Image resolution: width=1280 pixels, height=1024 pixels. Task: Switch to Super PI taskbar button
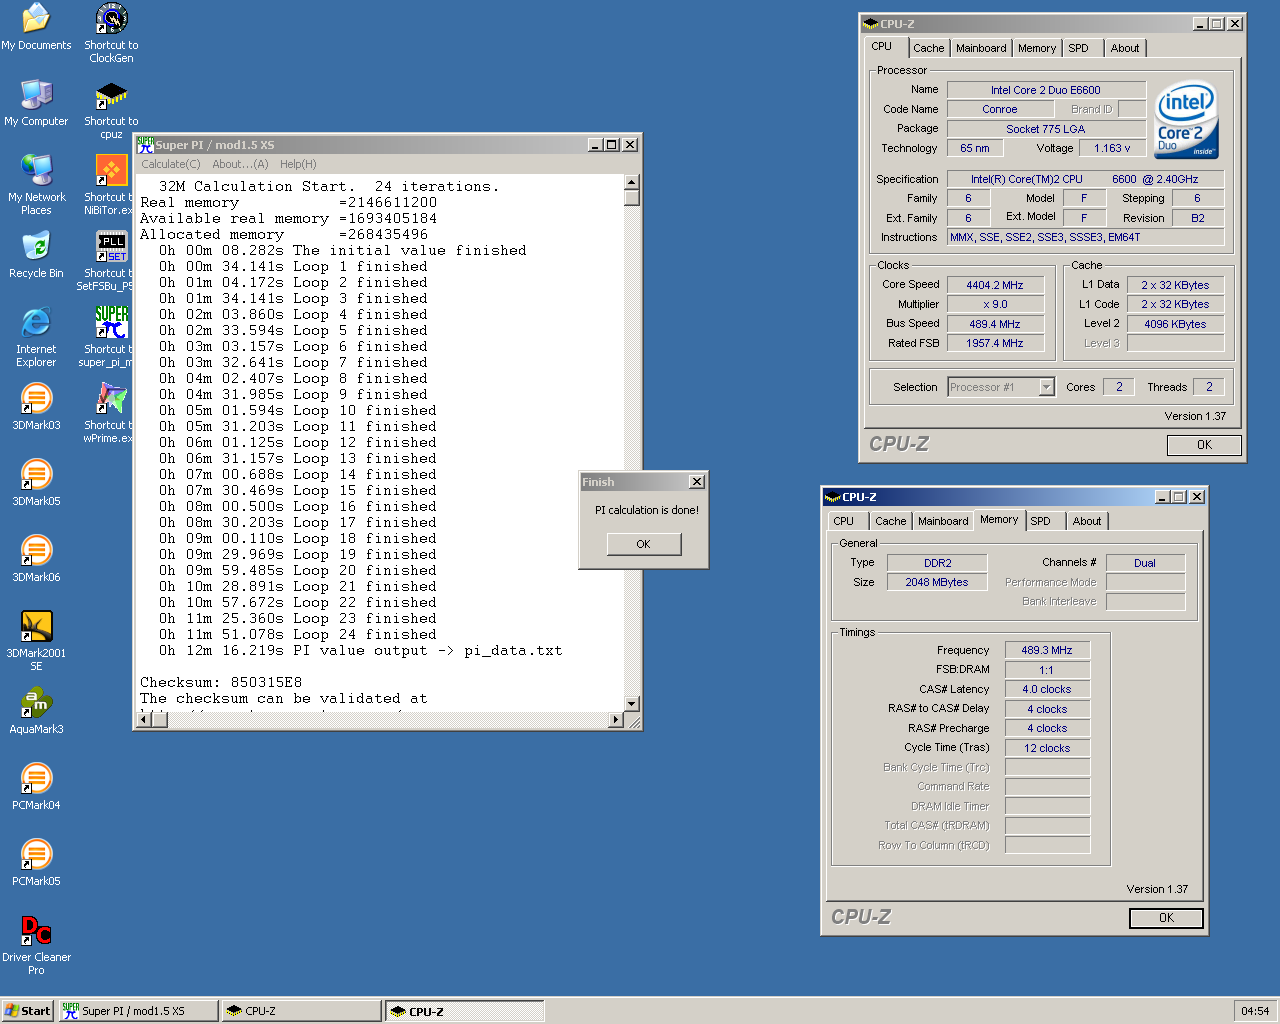(138, 1011)
